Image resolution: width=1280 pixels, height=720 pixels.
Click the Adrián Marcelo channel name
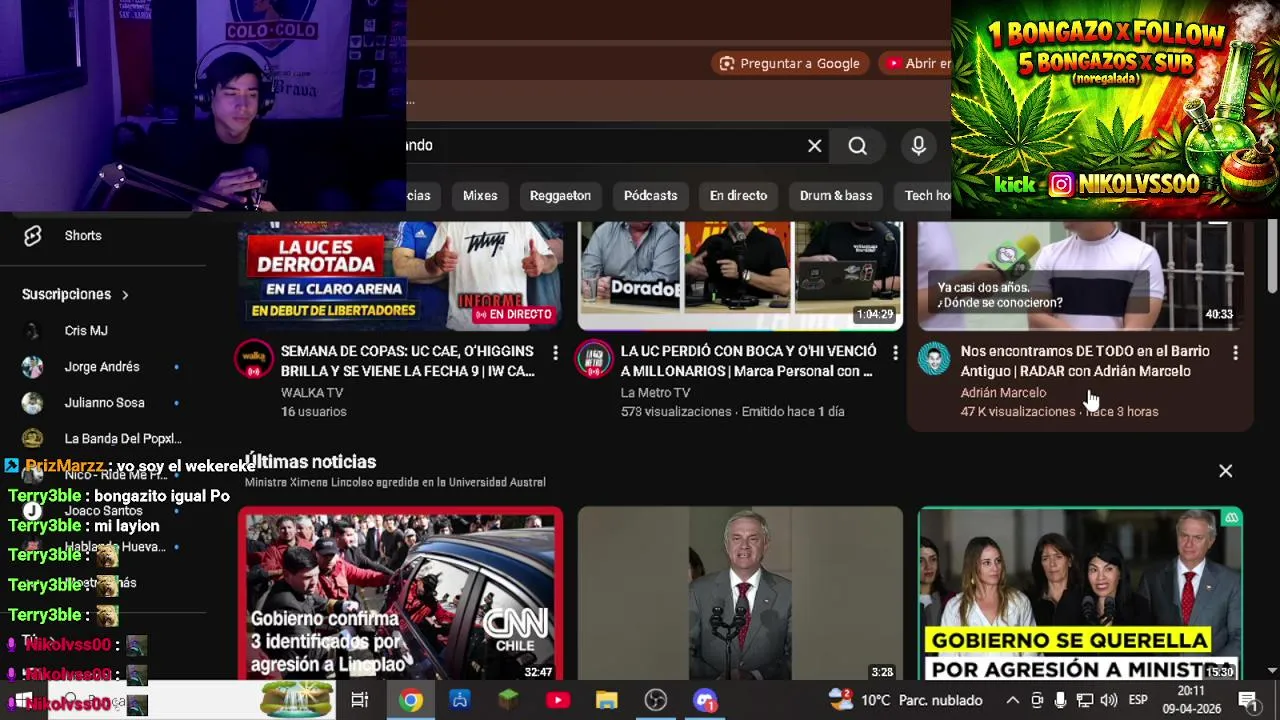click(1003, 393)
